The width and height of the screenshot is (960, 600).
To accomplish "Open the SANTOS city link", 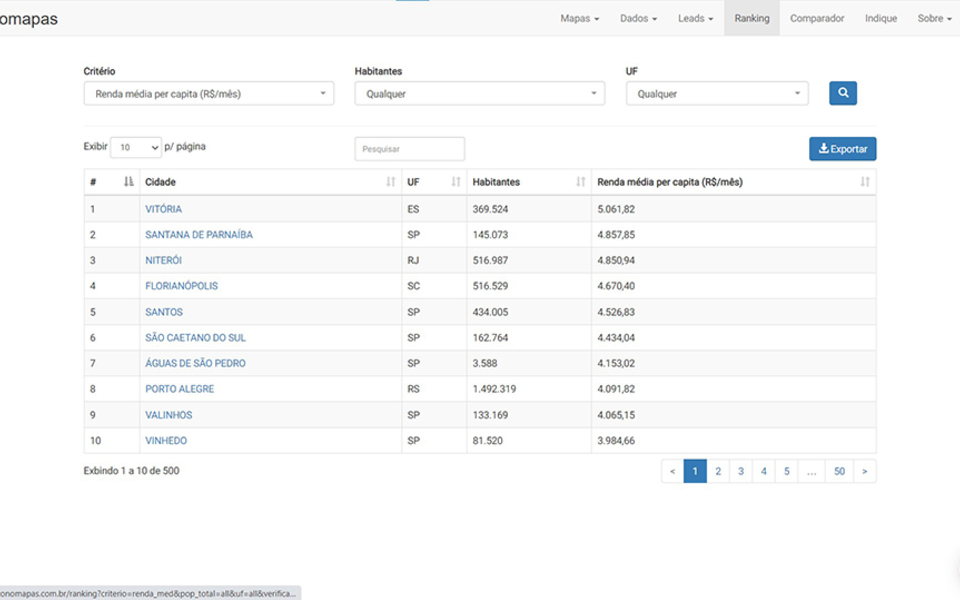I will (164, 312).
